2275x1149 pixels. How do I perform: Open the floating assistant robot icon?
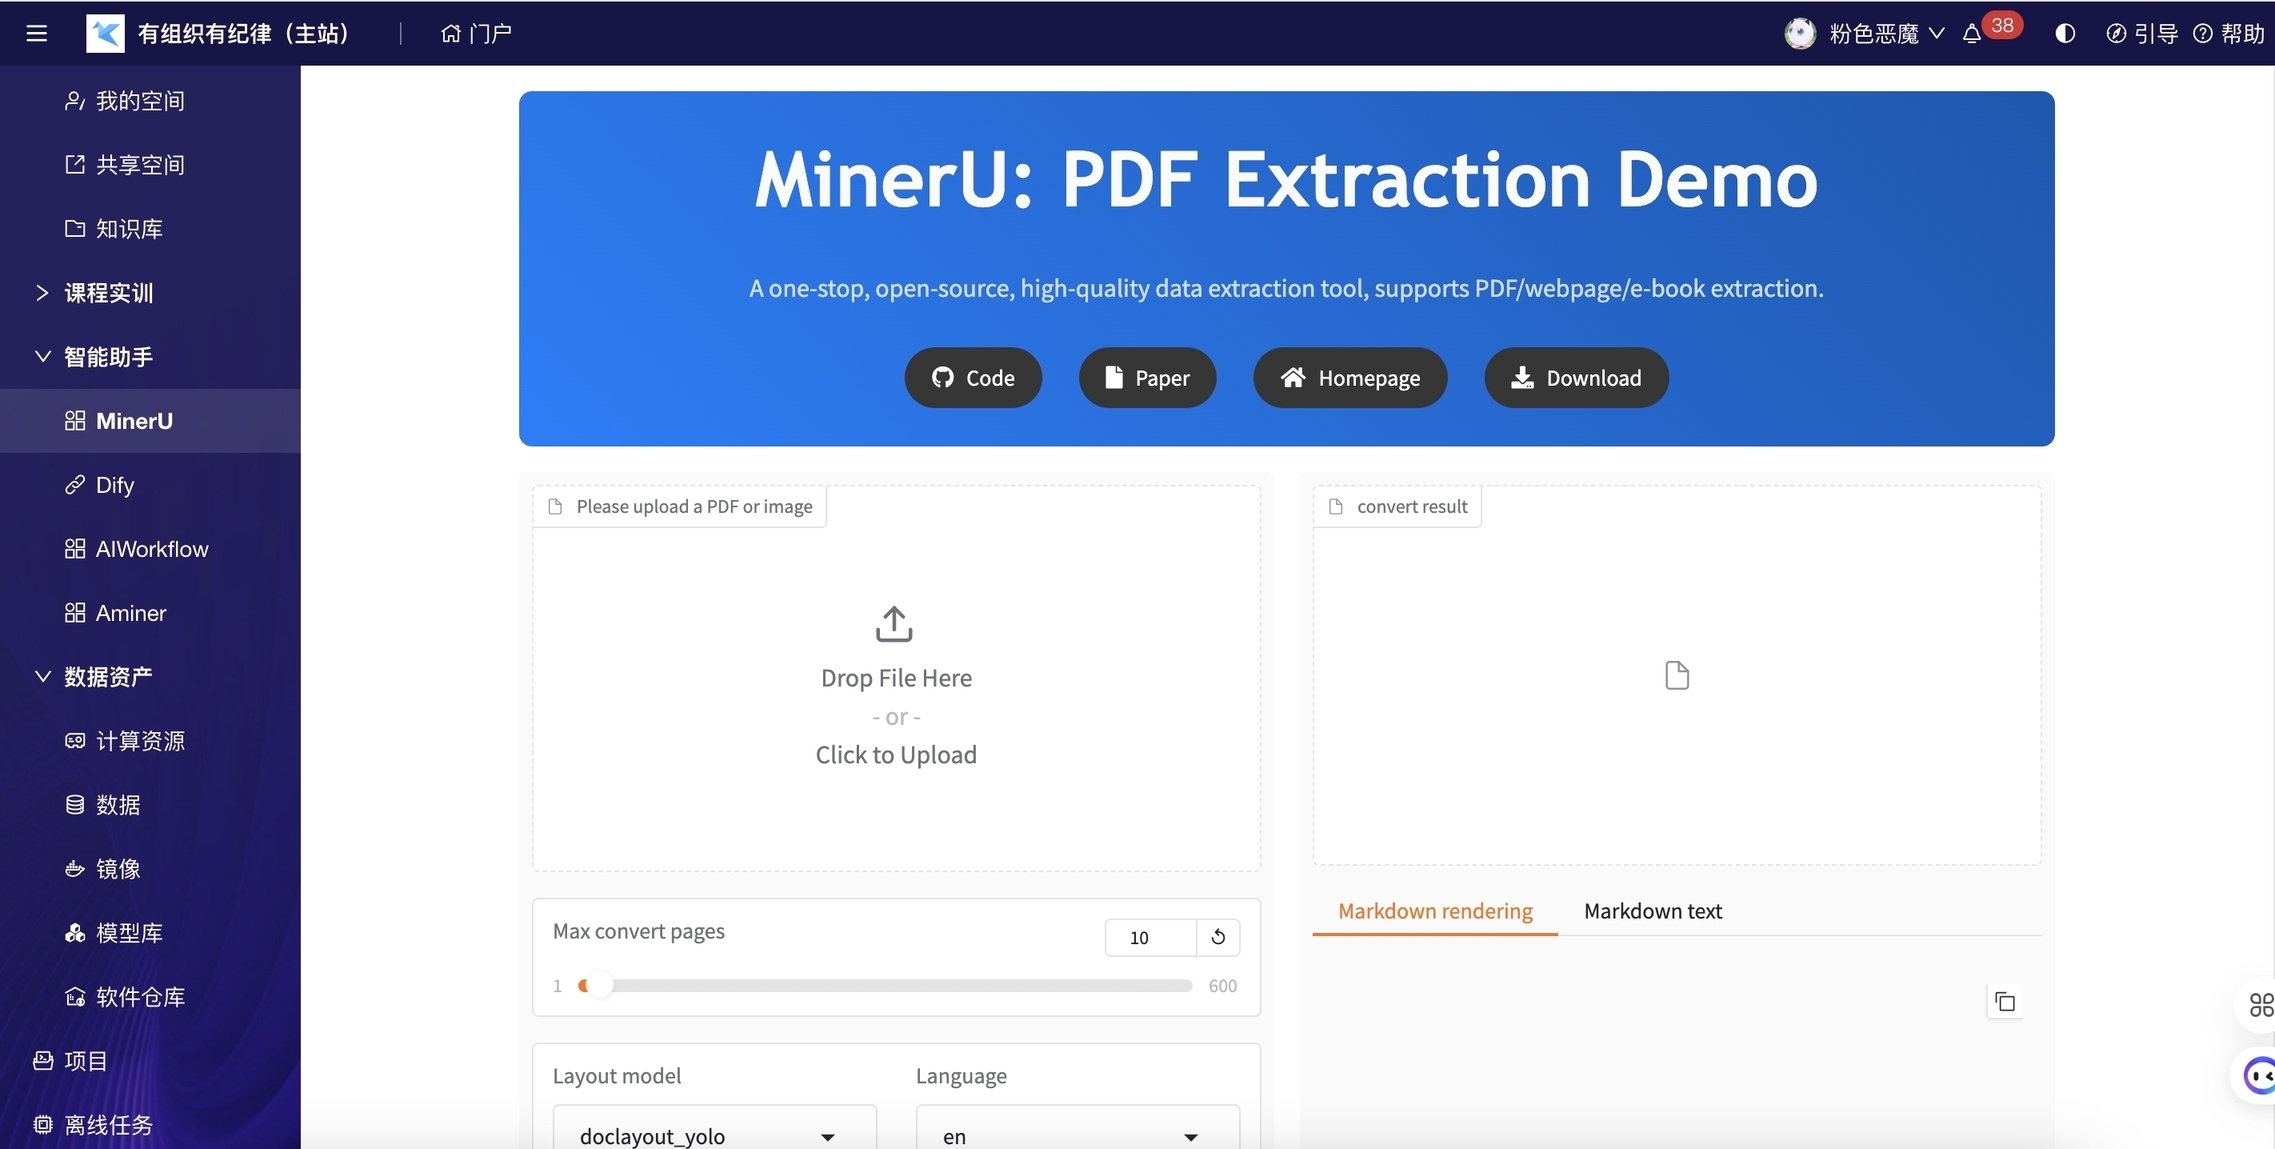coord(2258,1076)
